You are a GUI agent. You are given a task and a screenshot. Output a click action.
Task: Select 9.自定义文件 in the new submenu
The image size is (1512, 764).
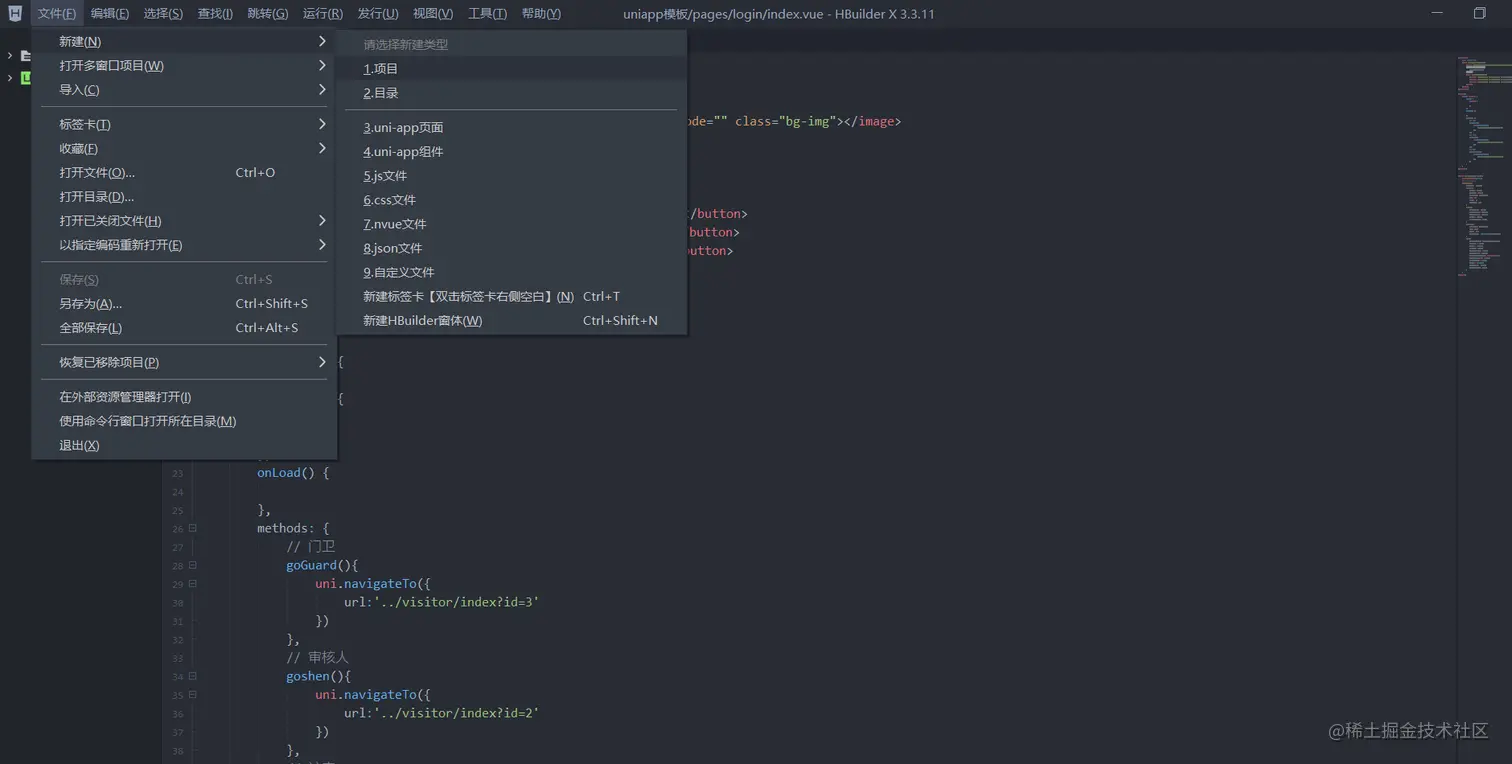coord(512,271)
